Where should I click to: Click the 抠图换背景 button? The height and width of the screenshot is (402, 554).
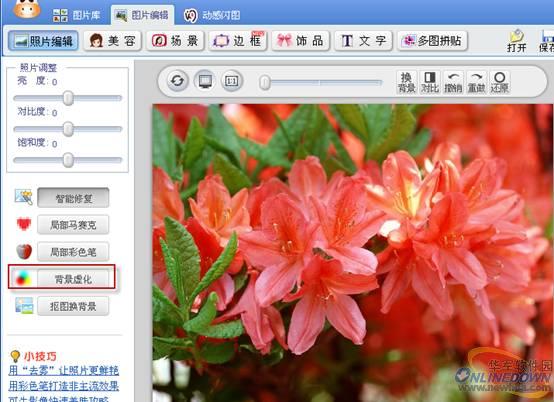pyautogui.click(x=73, y=306)
